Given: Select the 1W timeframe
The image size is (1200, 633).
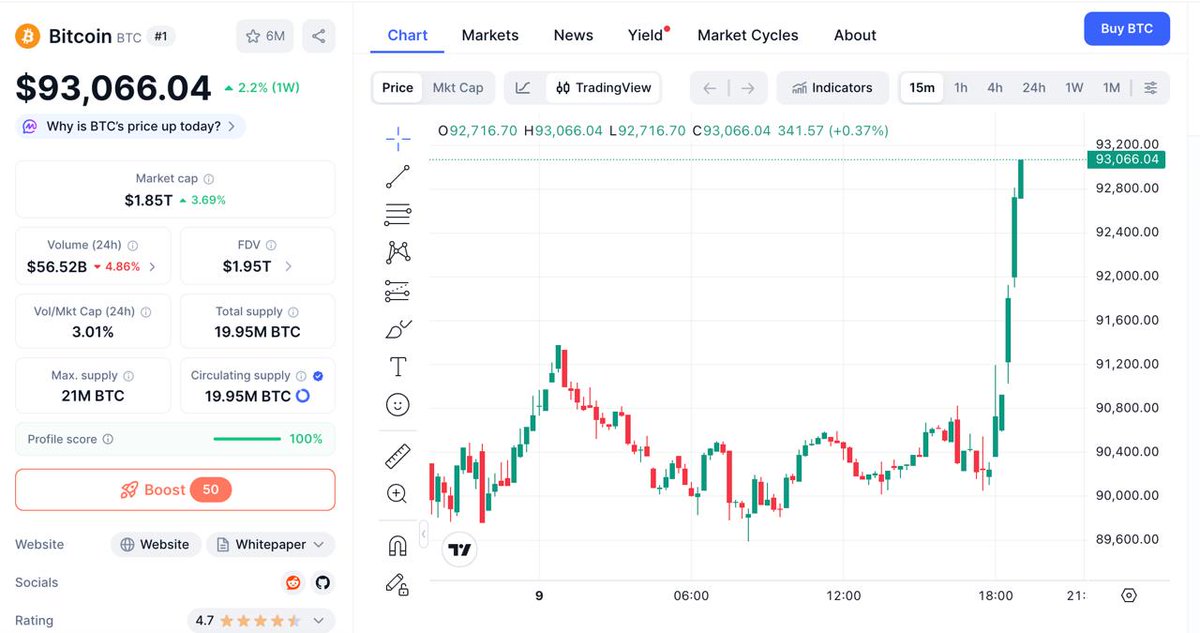Looking at the screenshot, I should (1075, 88).
